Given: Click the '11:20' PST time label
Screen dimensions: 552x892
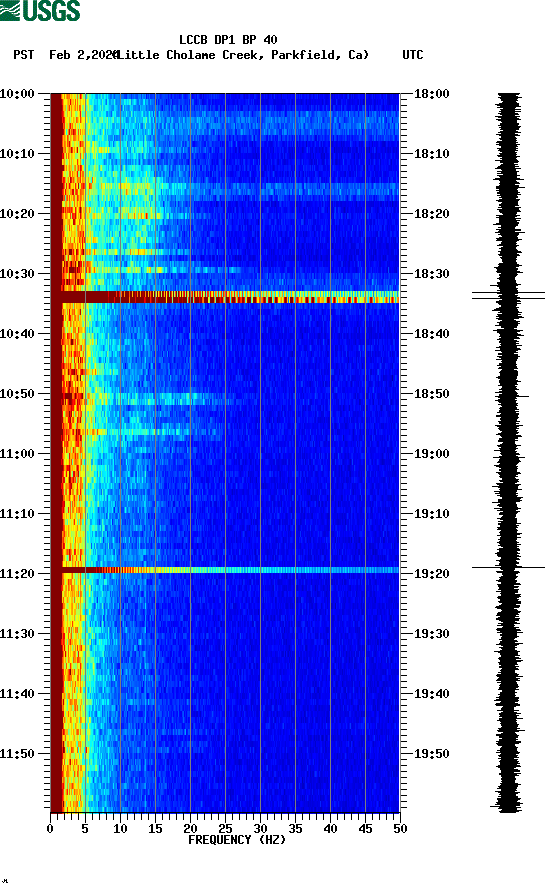Looking at the screenshot, I should pos(18,574).
